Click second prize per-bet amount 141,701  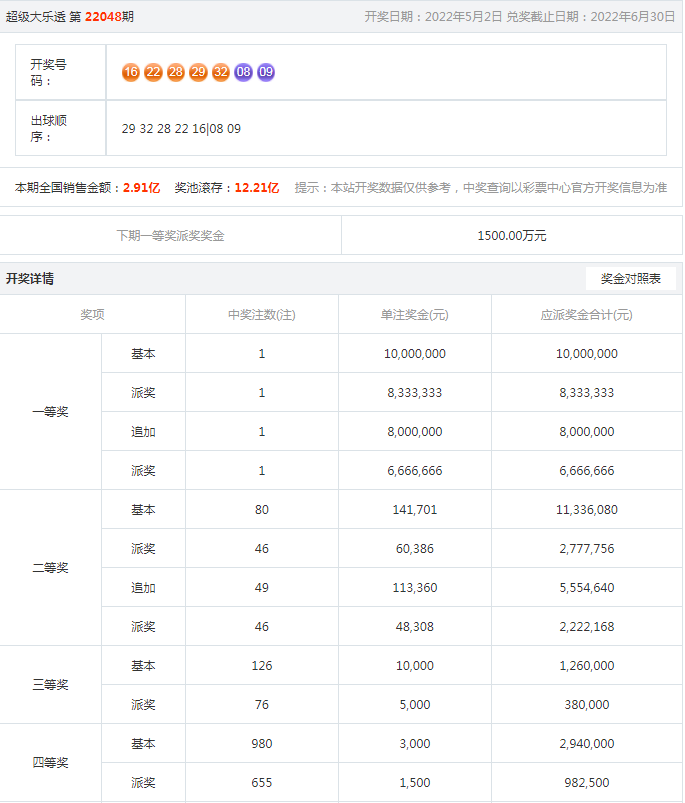pyautogui.click(x=415, y=510)
